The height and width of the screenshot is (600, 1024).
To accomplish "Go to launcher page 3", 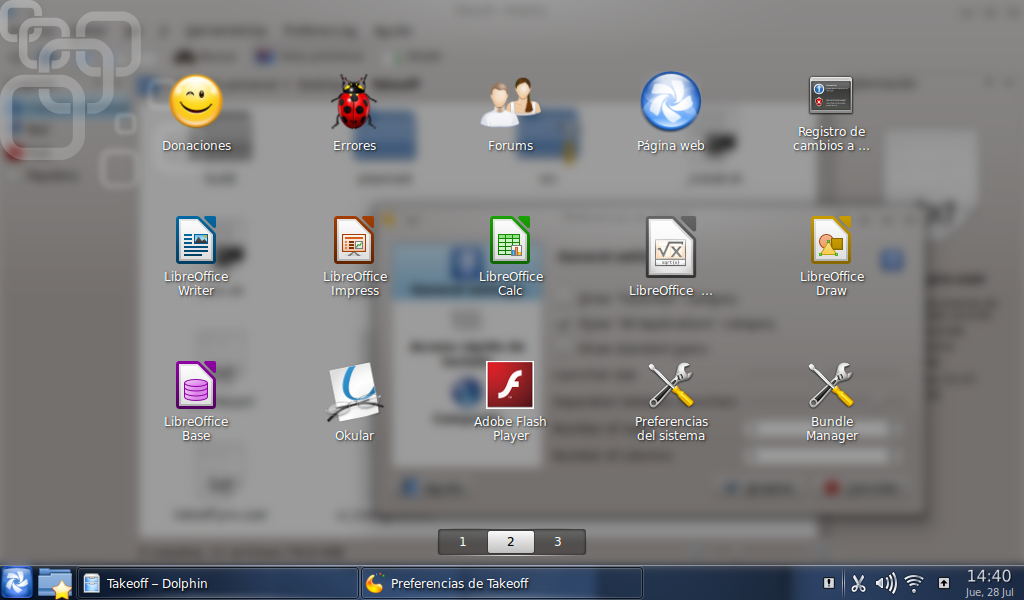I will [558, 542].
